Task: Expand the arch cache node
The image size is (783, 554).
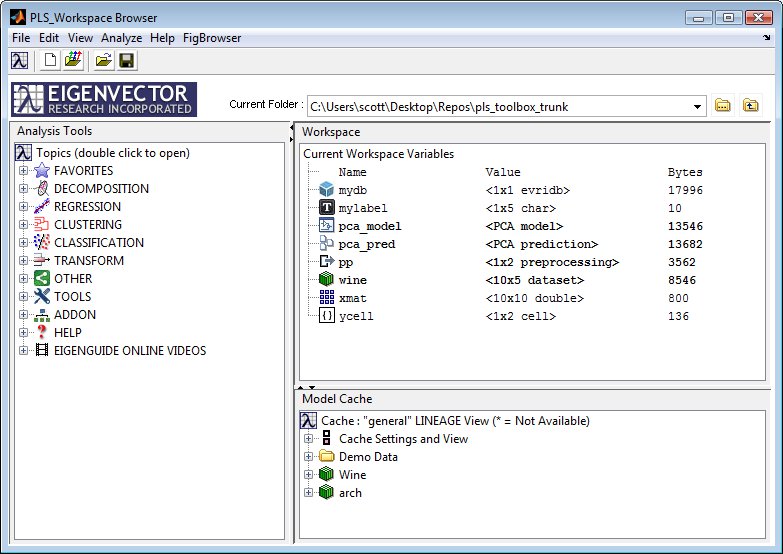Action: [308, 493]
